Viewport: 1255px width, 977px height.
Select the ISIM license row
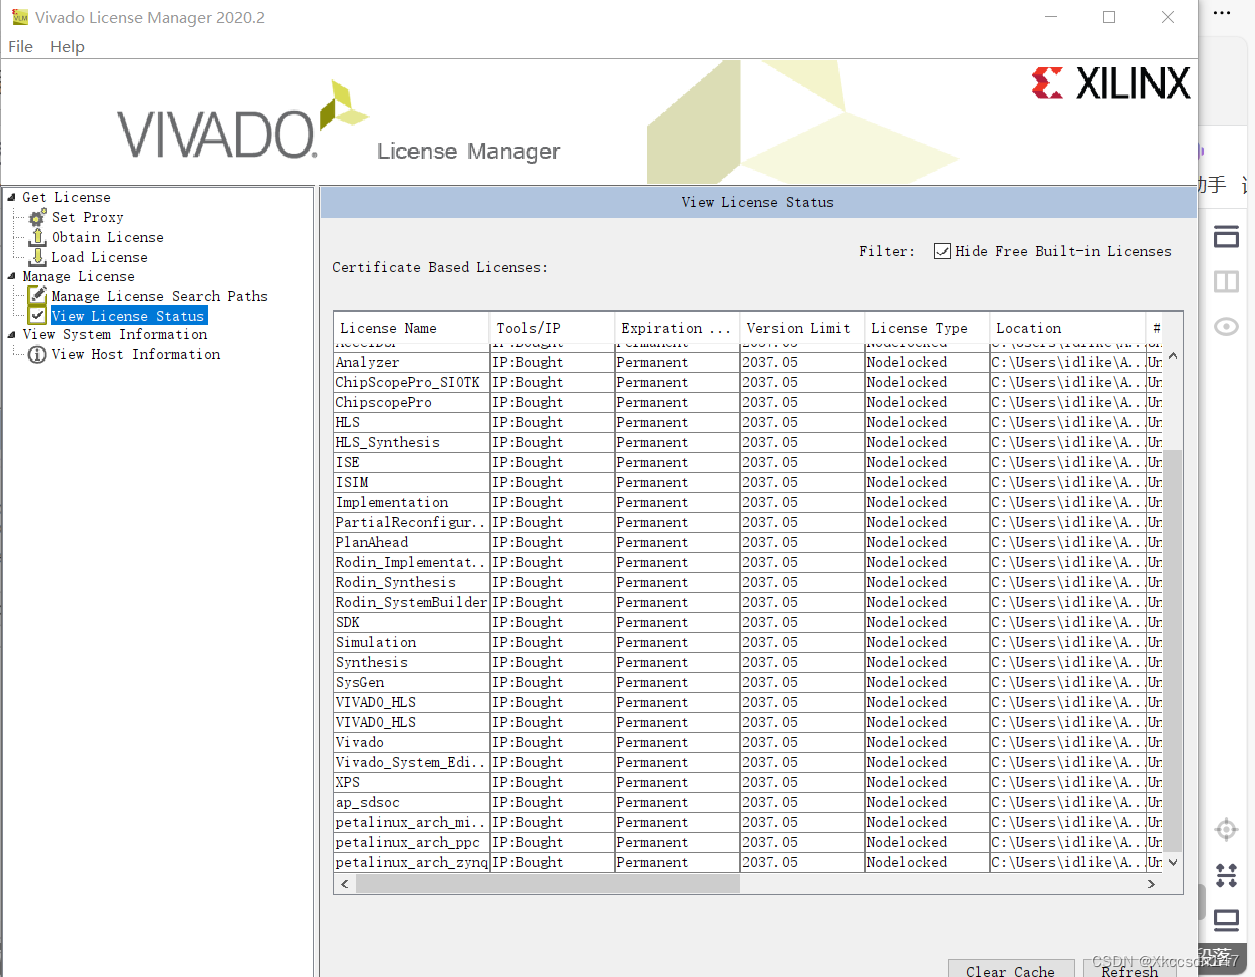(748, 482)
